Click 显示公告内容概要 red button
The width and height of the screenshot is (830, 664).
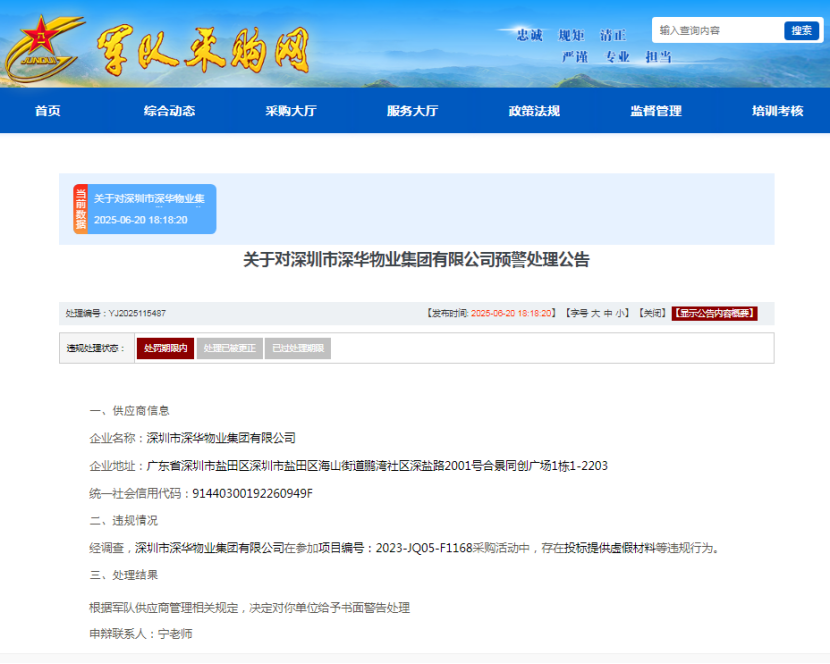coord(715,313)
